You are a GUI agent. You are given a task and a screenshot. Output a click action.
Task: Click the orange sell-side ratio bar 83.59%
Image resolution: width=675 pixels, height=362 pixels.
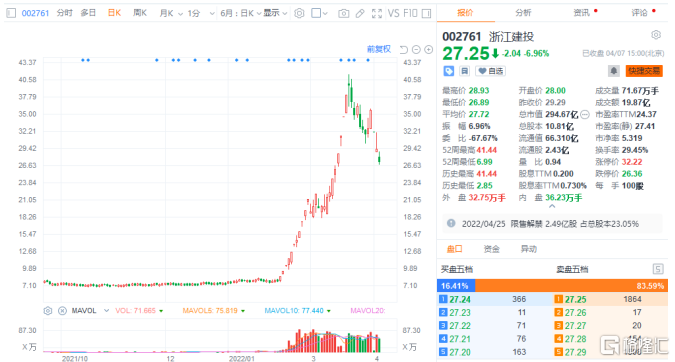571,286
